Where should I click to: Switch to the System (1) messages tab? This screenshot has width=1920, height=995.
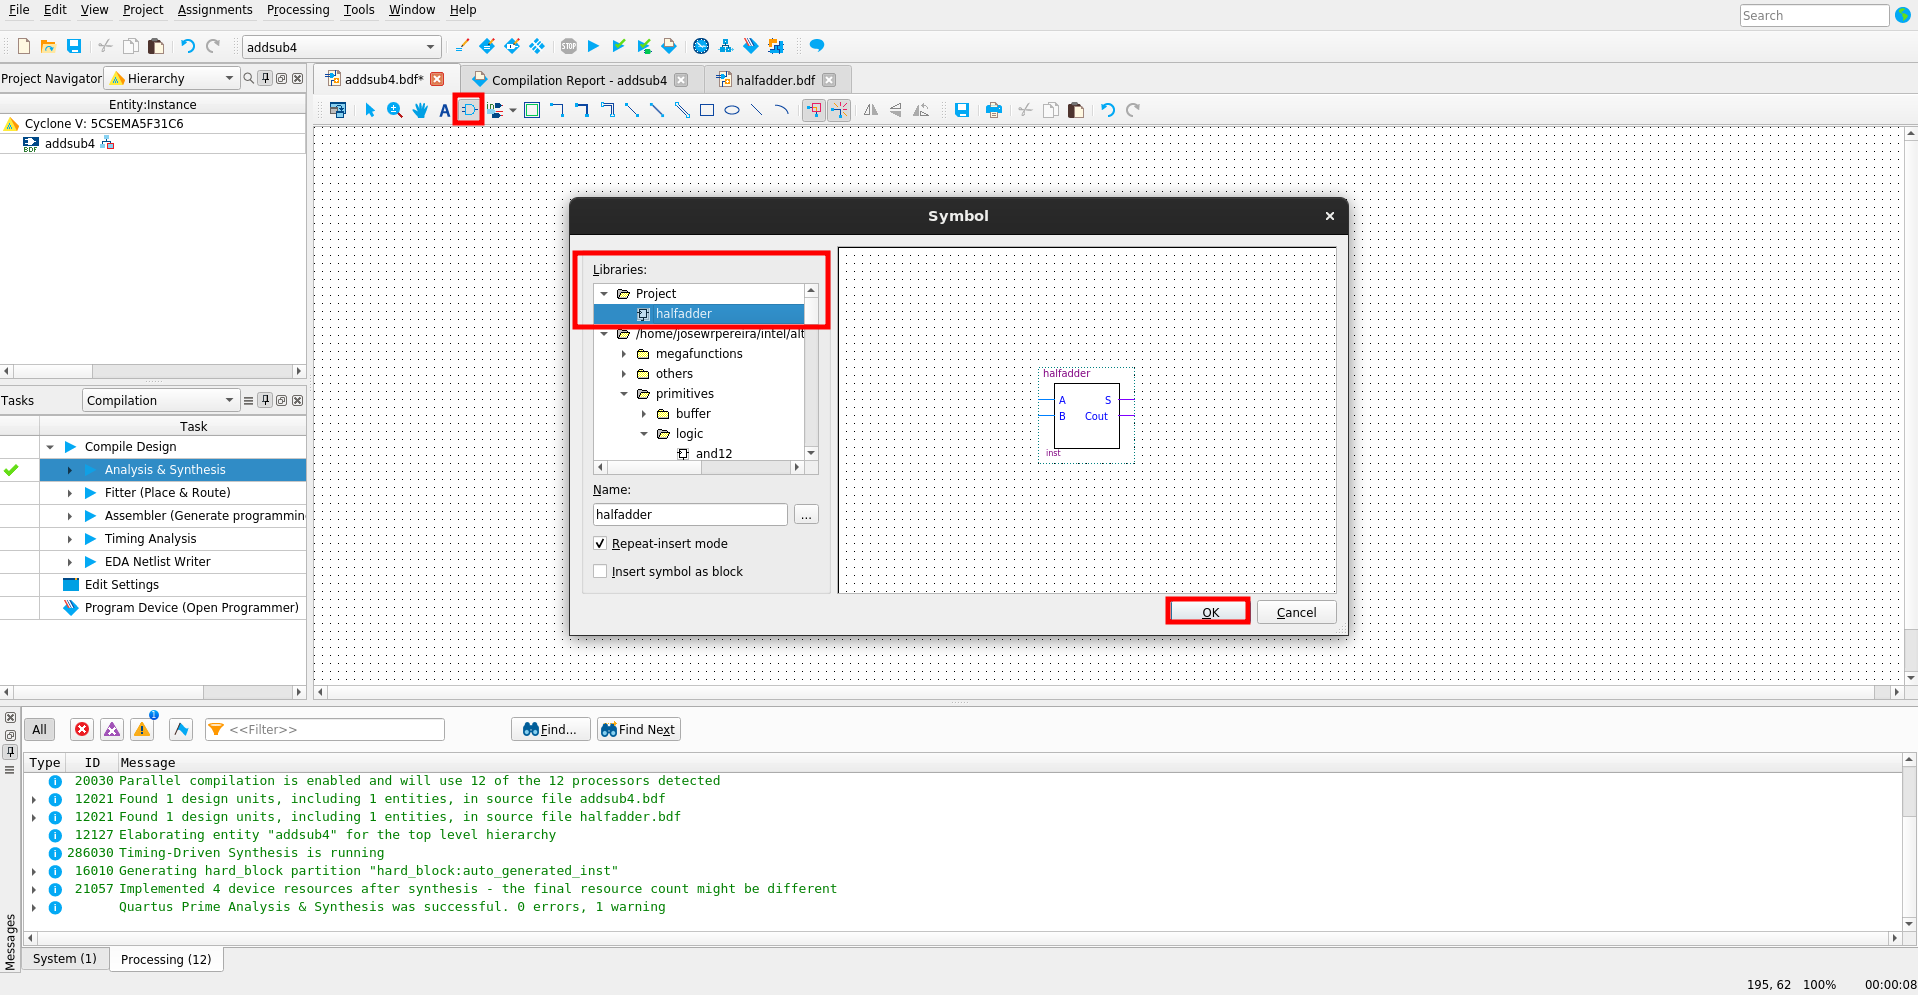pos(65,959)
